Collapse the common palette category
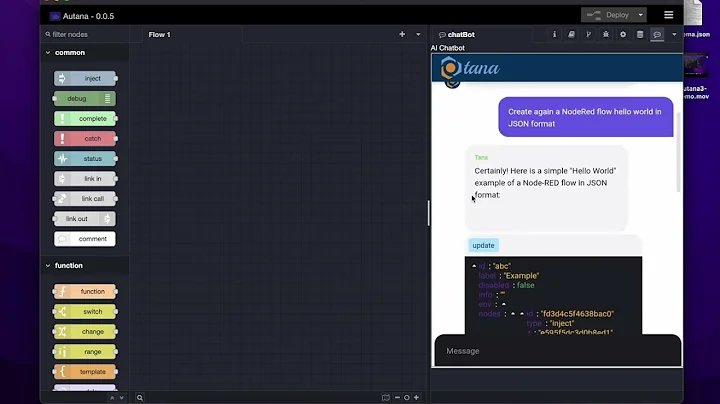Image resolution: width=720 pixels, height=404 pixels. click(x=48, y=53)
